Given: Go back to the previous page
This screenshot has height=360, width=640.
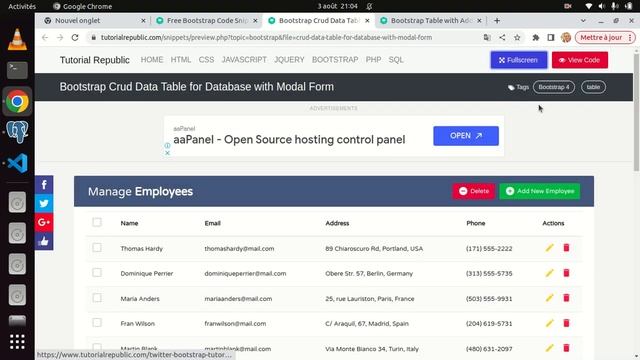Looking at the screenshot, I should [x=45, y=38].
